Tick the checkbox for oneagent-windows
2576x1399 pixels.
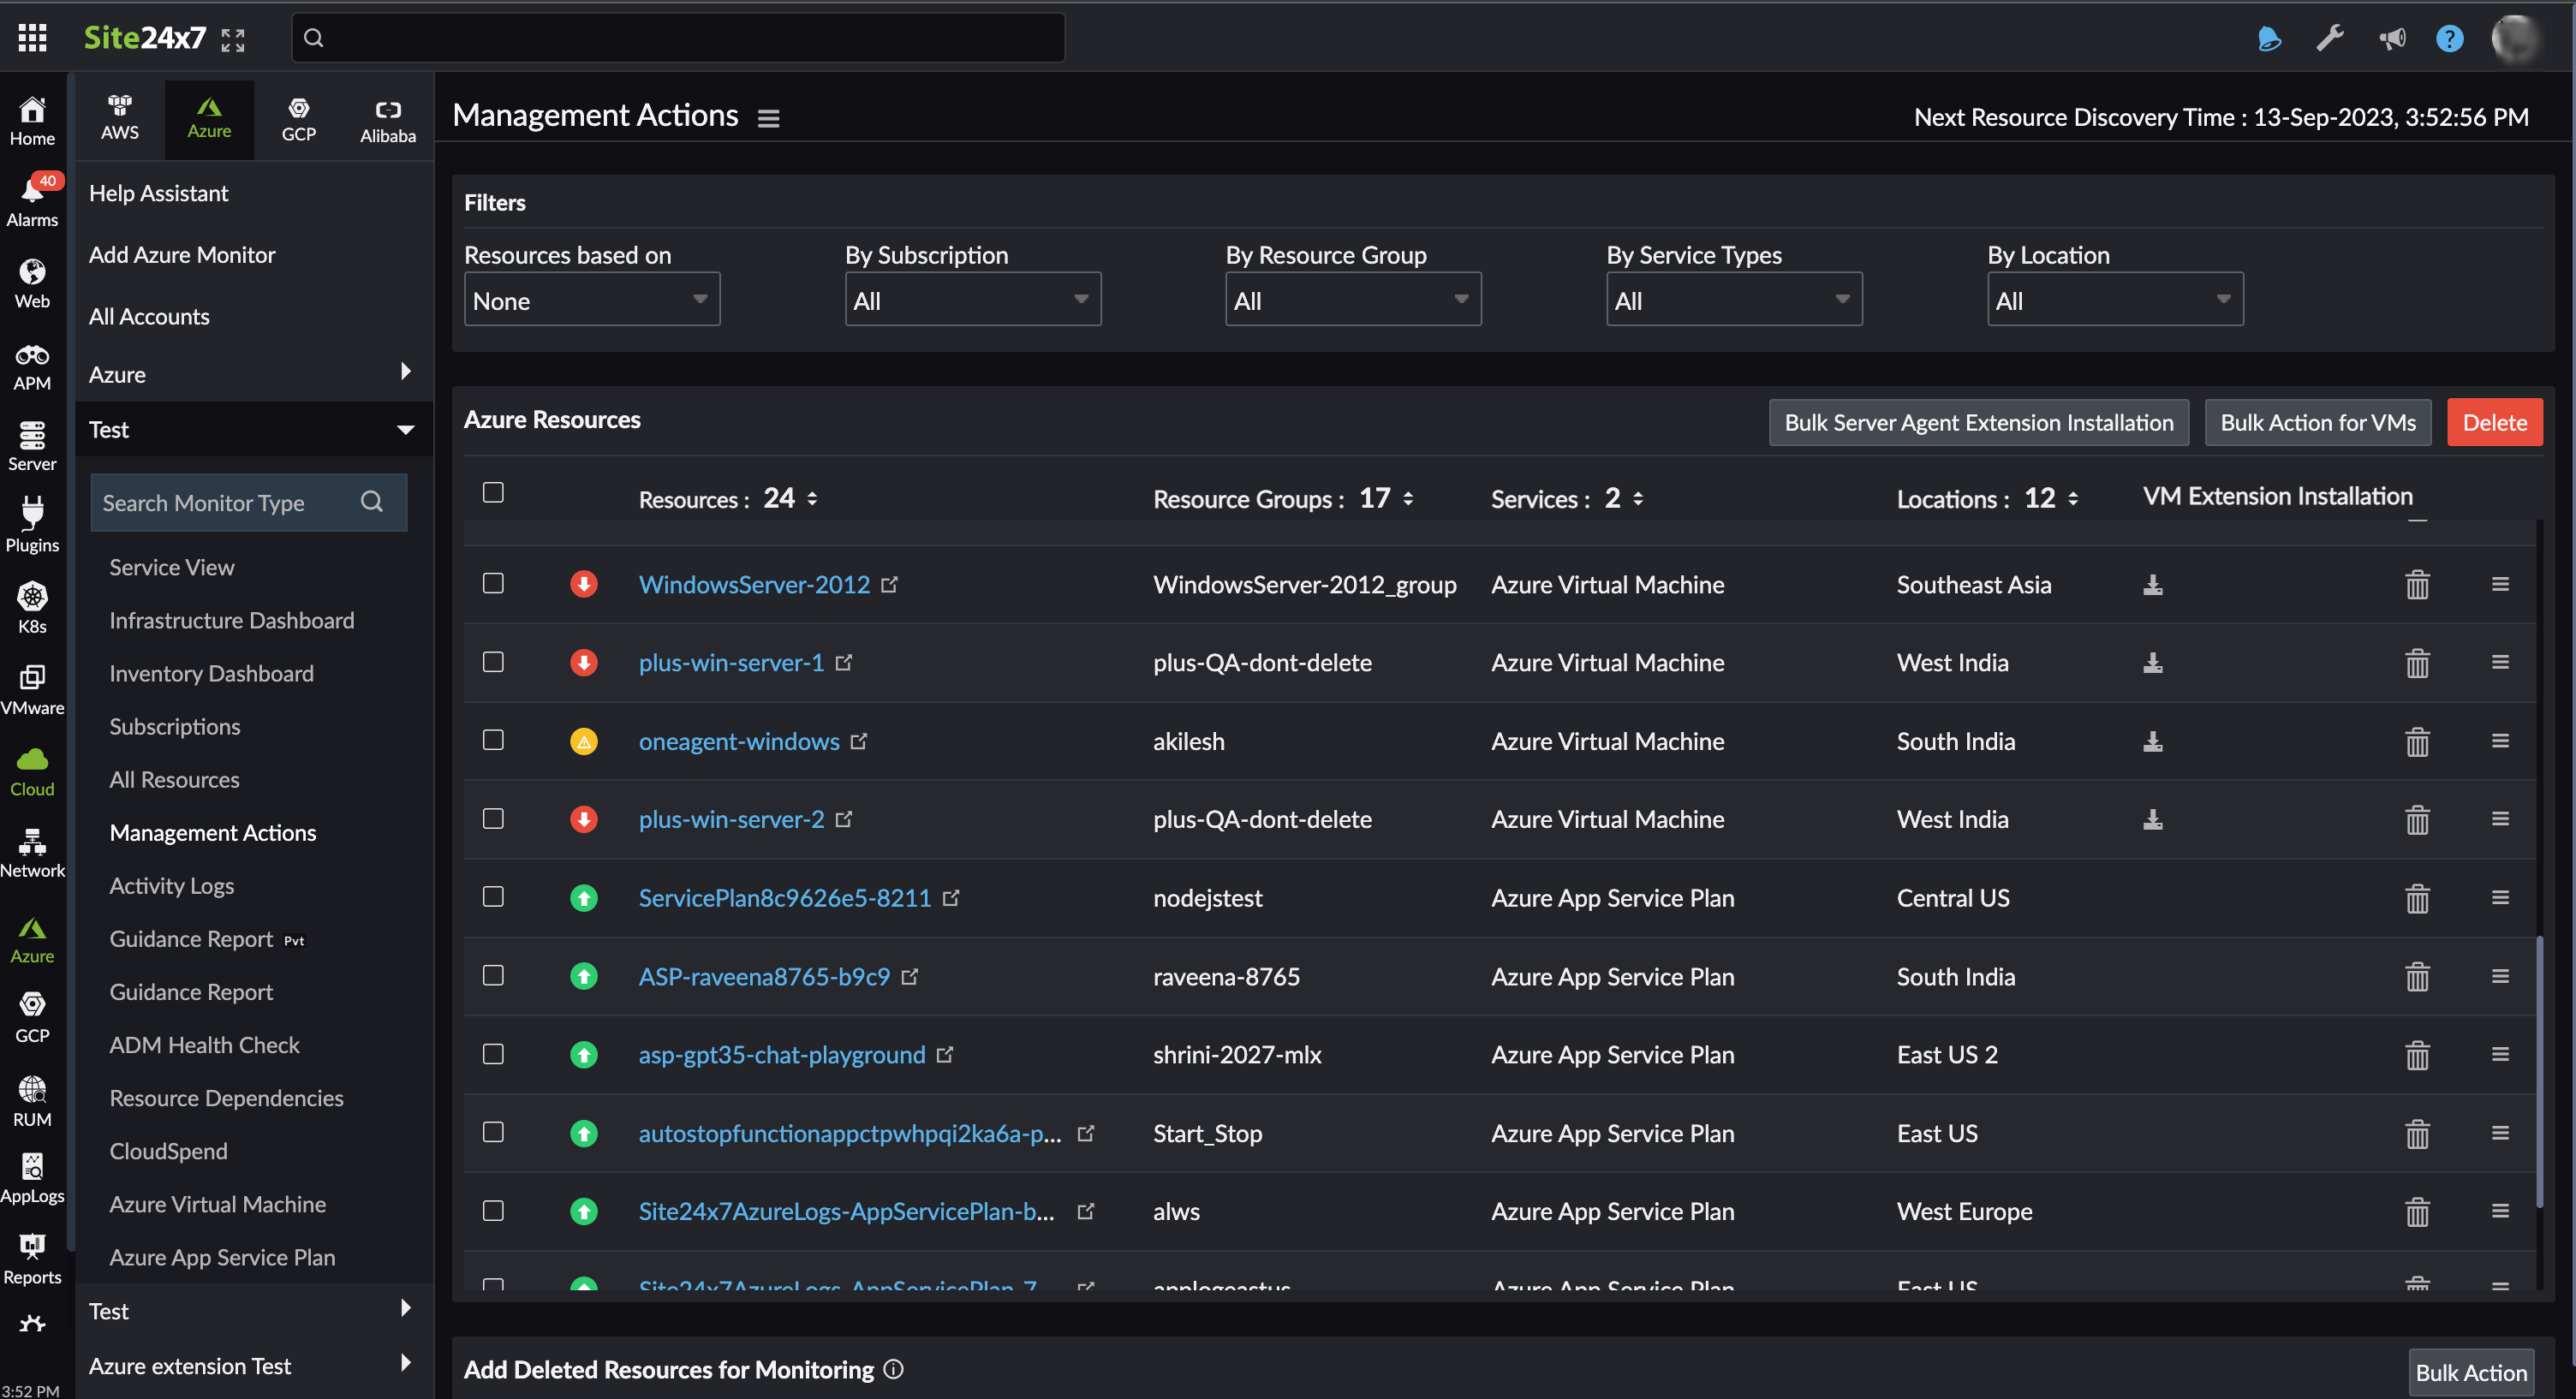pos(493,741)
